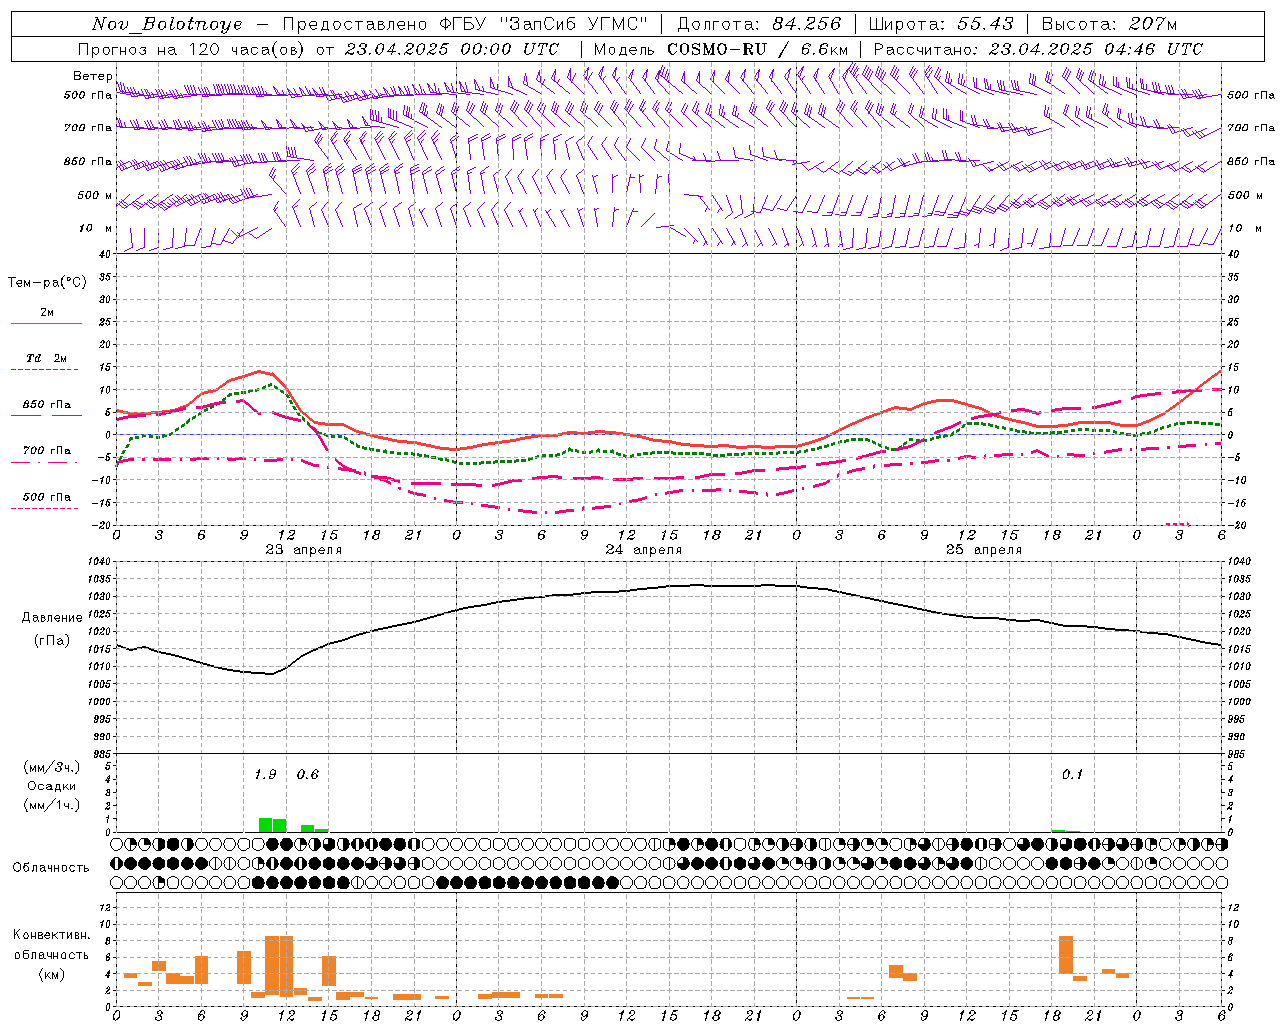Screen dimensions: 1280x1024
Task: Click the 'Рассчитано: 23.04.2025 04:46 UTC' timestamp
Action: click(x=1038, y=49)
